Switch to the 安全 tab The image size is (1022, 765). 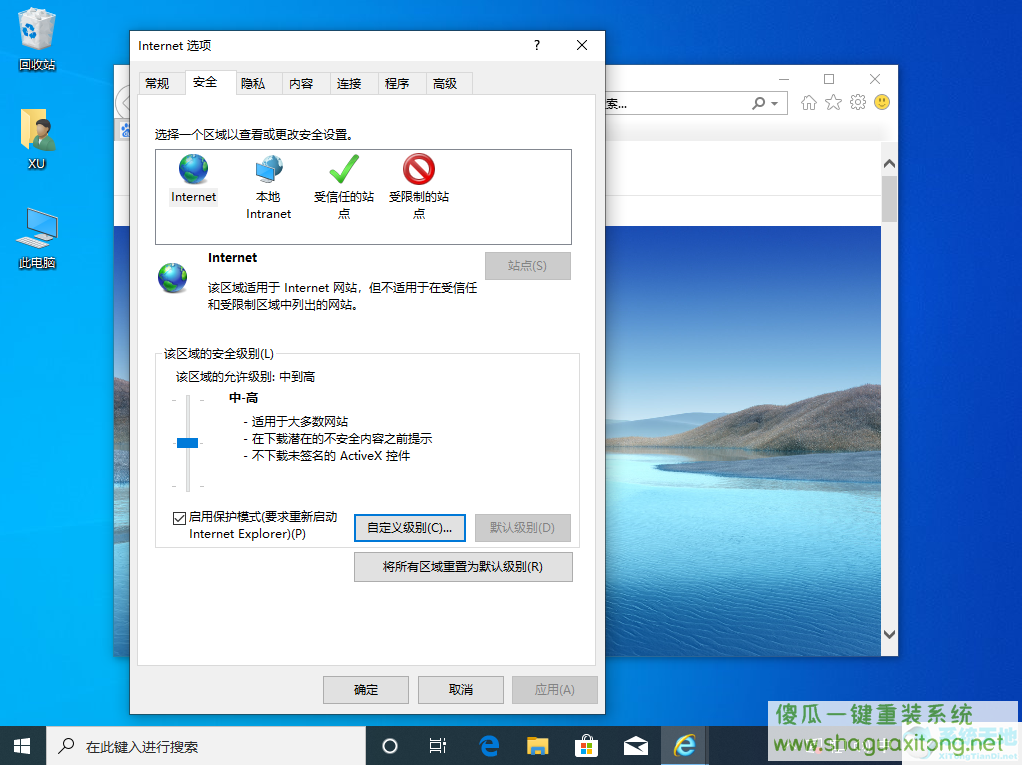tap(205, 82)
